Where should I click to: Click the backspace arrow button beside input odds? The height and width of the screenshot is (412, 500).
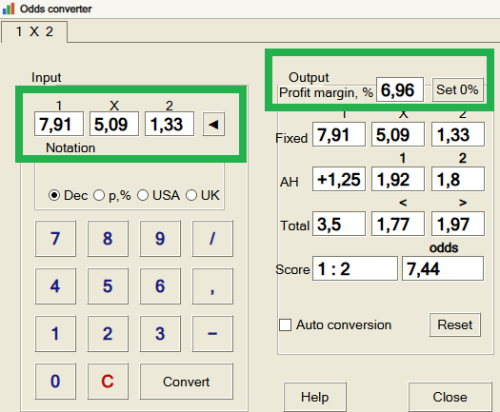pyautogui.click(x=214, y=124)
